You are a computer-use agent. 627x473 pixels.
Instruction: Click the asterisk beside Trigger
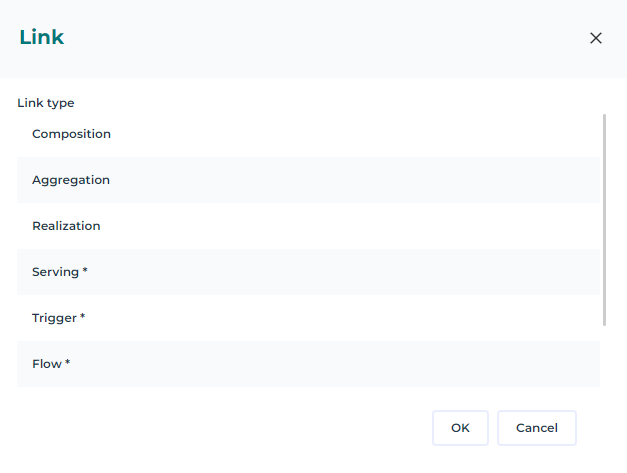point(82,317)
